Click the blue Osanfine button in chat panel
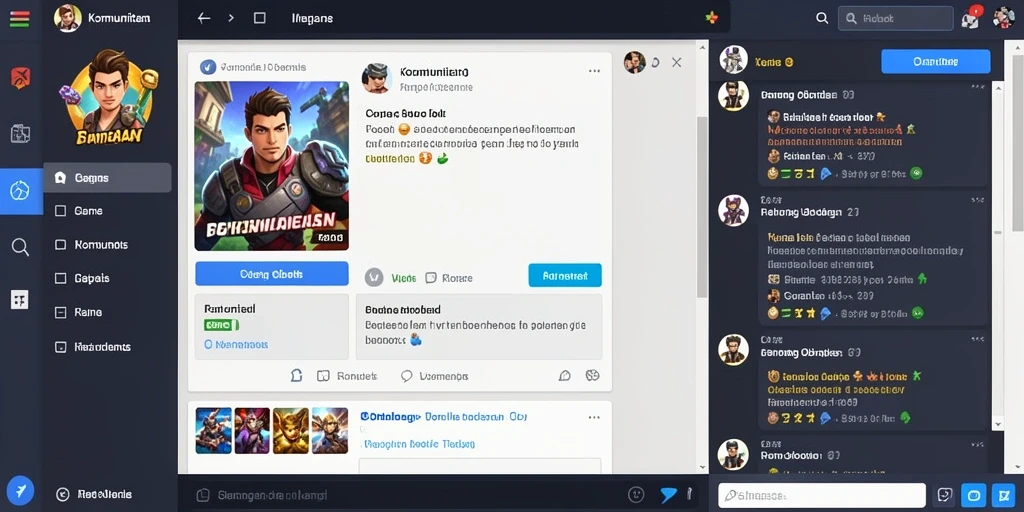 pyautogui.click(x=935, y=61)
